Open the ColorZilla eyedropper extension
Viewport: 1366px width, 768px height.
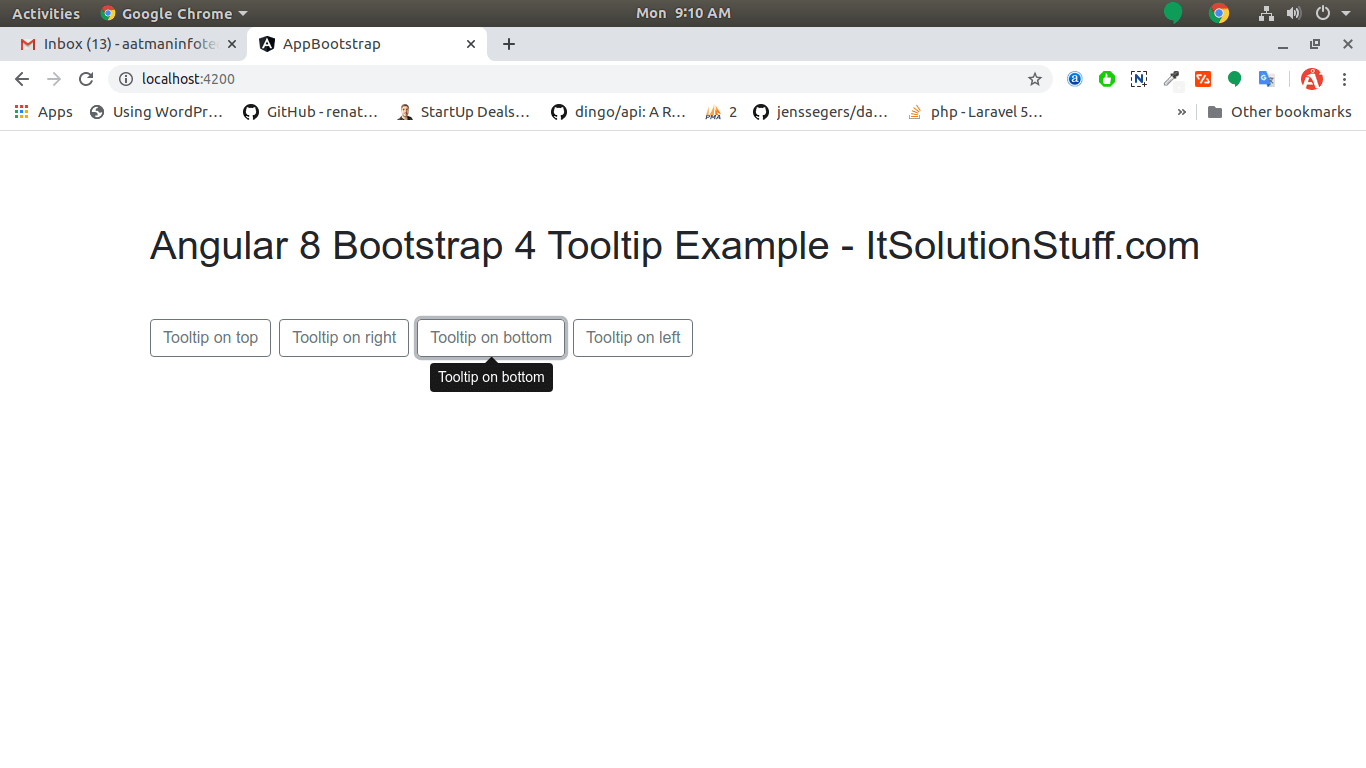pos(1171,79)
